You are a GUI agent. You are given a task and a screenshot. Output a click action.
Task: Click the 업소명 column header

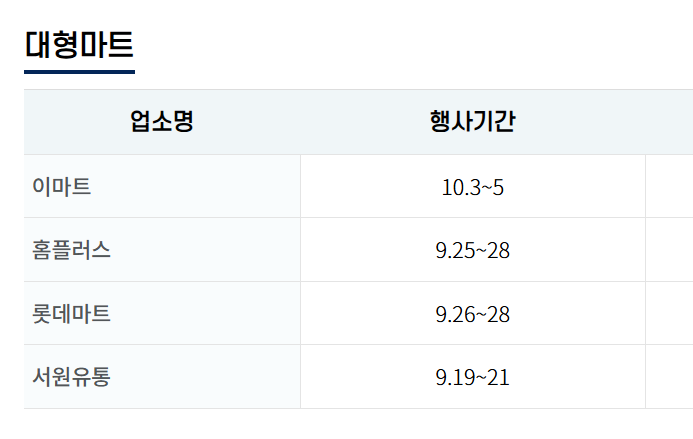(161, 122)
